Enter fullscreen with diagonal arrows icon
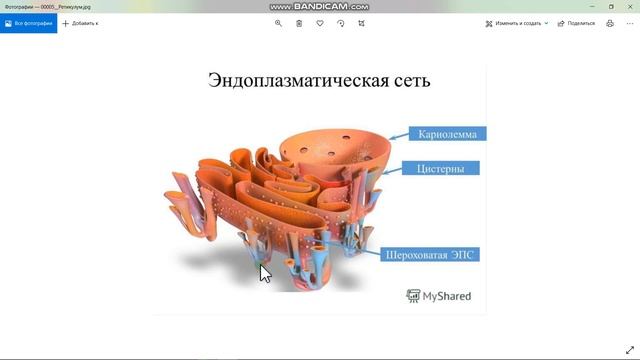 point(630,350)
